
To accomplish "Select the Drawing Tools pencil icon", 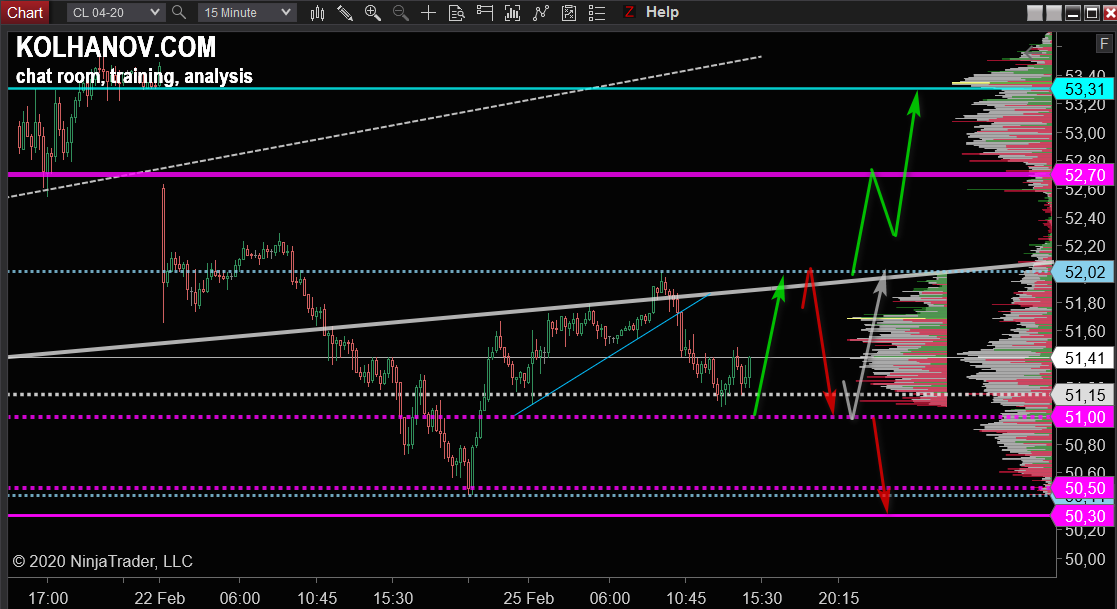I will [x=346, y=12].
